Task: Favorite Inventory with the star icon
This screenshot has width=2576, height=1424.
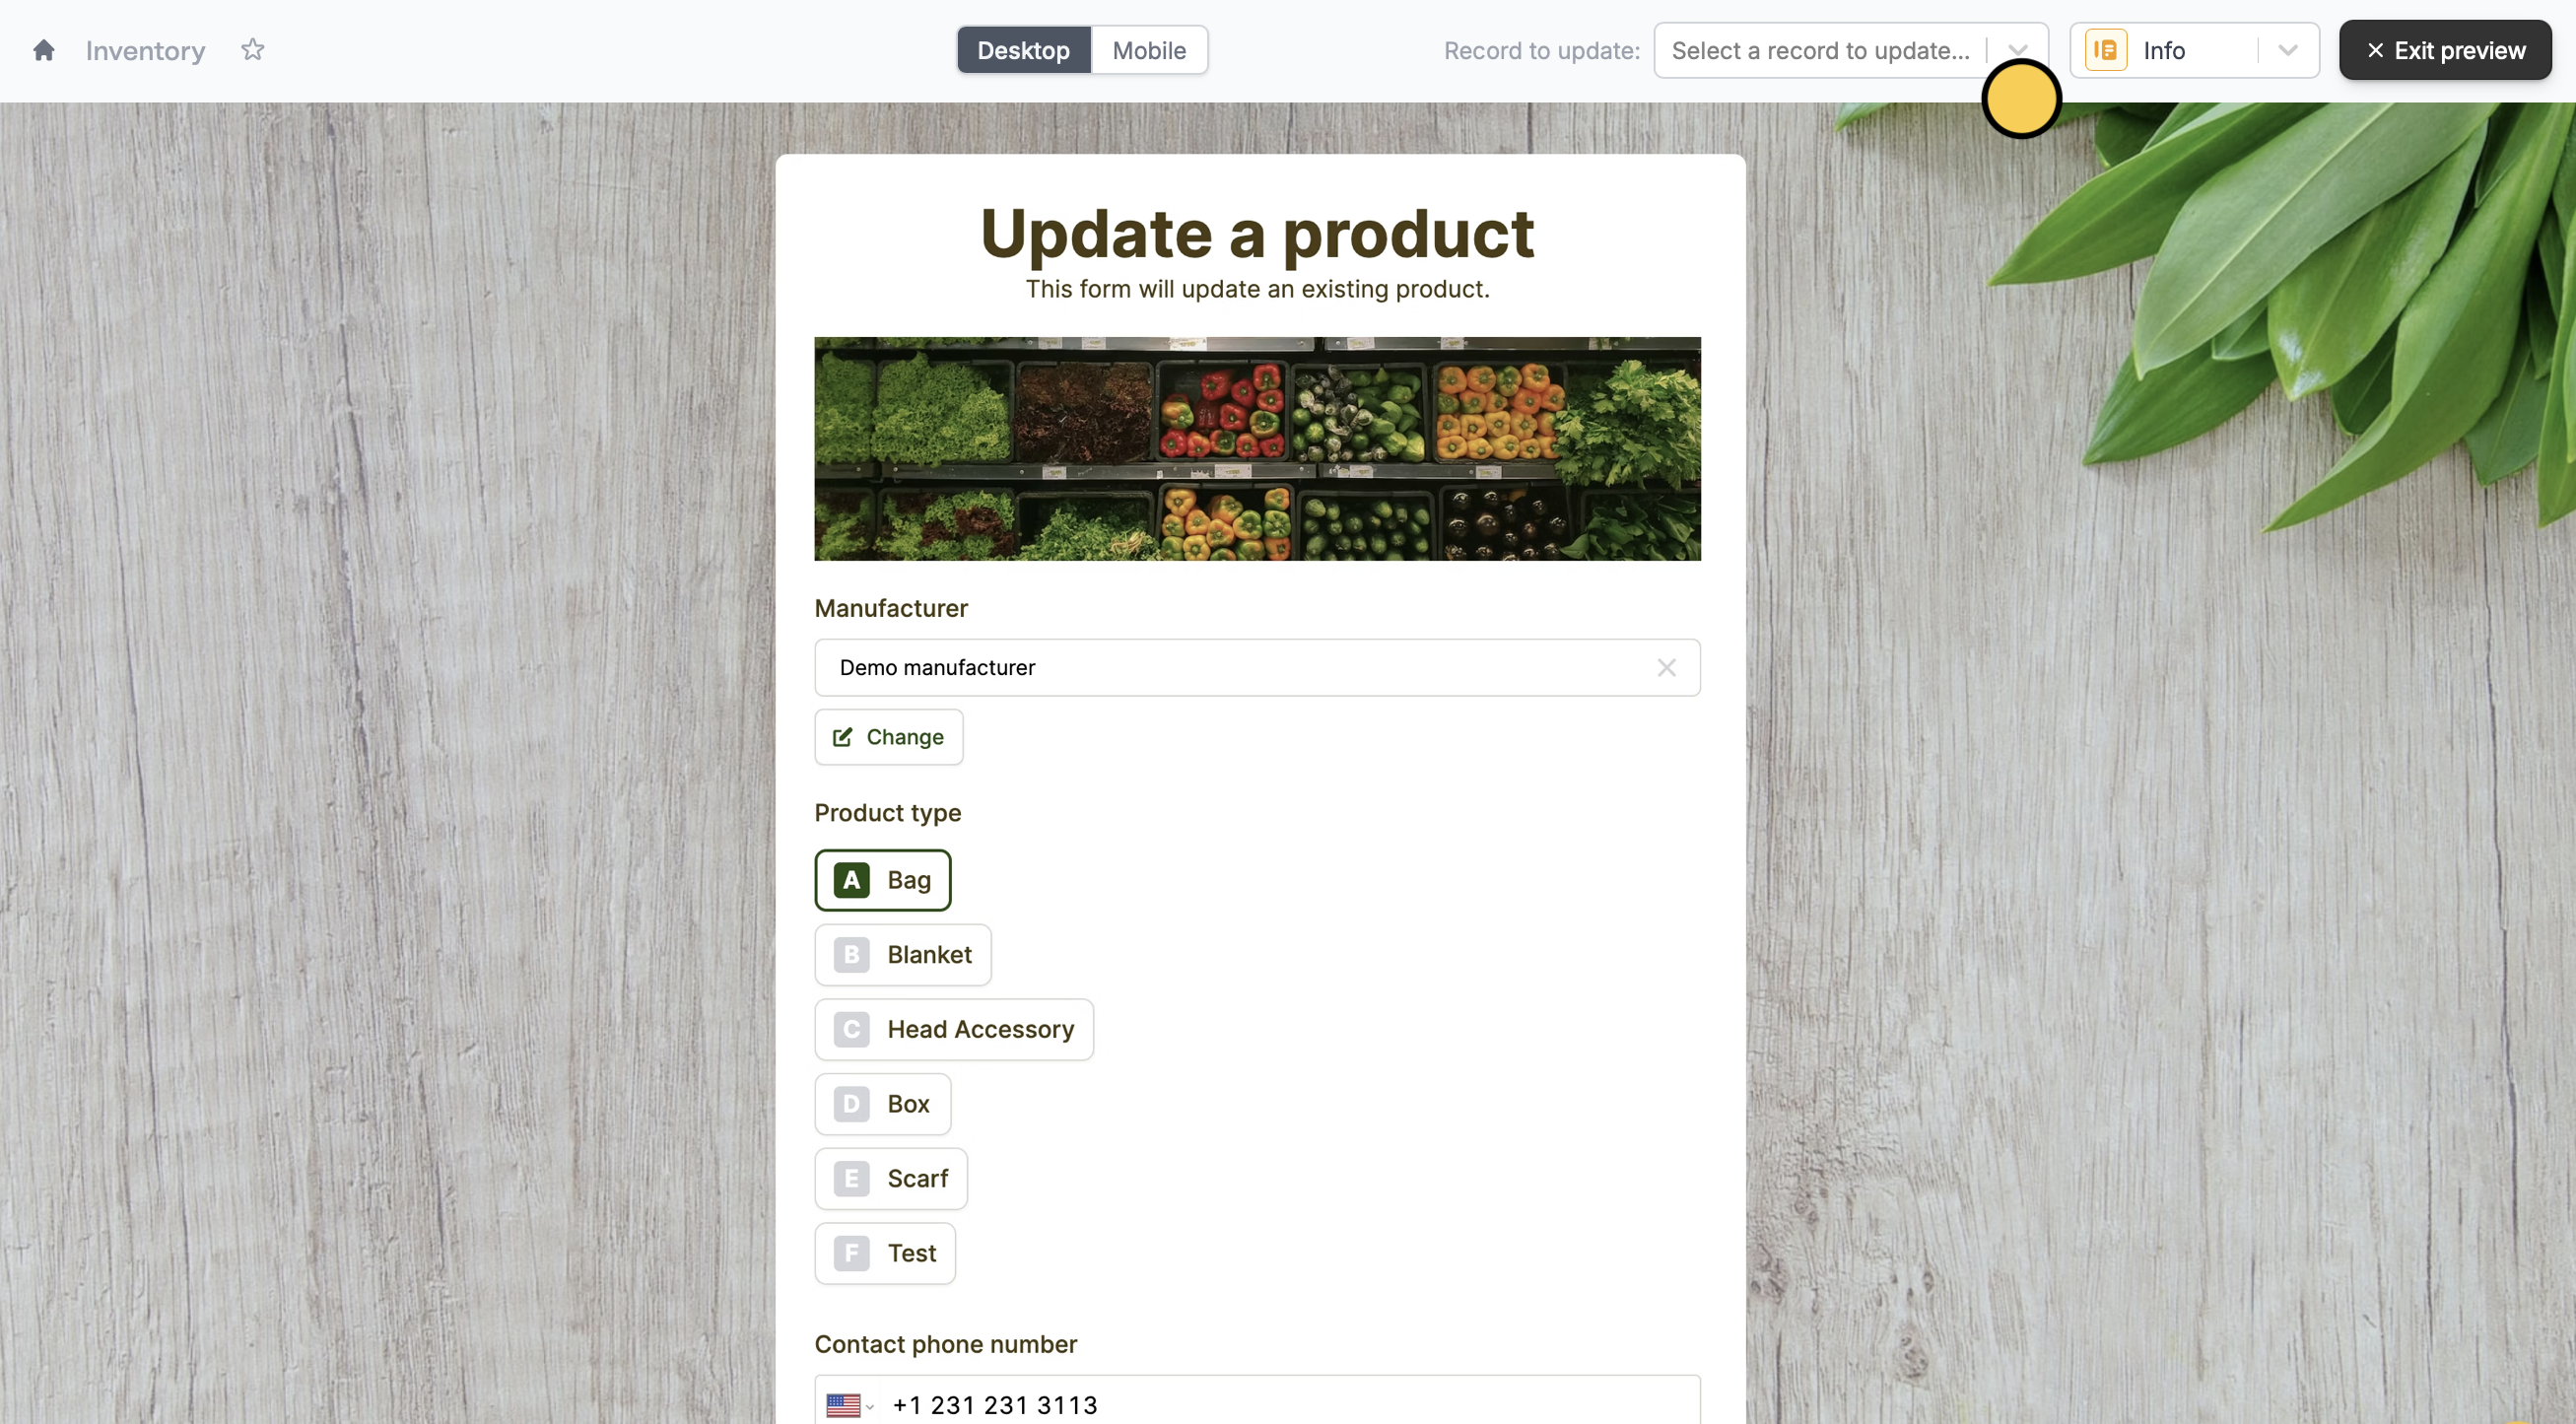Action: (x=253, y=50)
